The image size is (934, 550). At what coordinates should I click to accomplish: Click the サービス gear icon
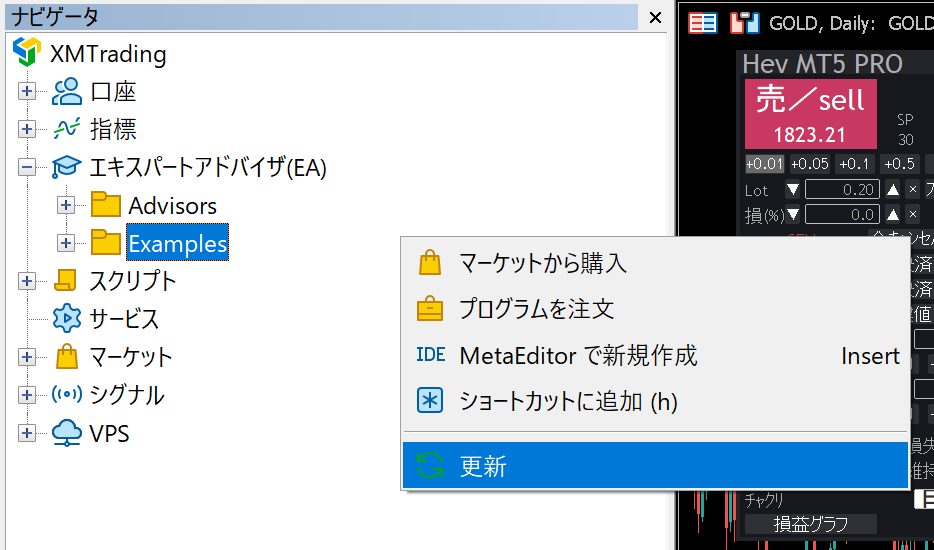coord(67,318)
